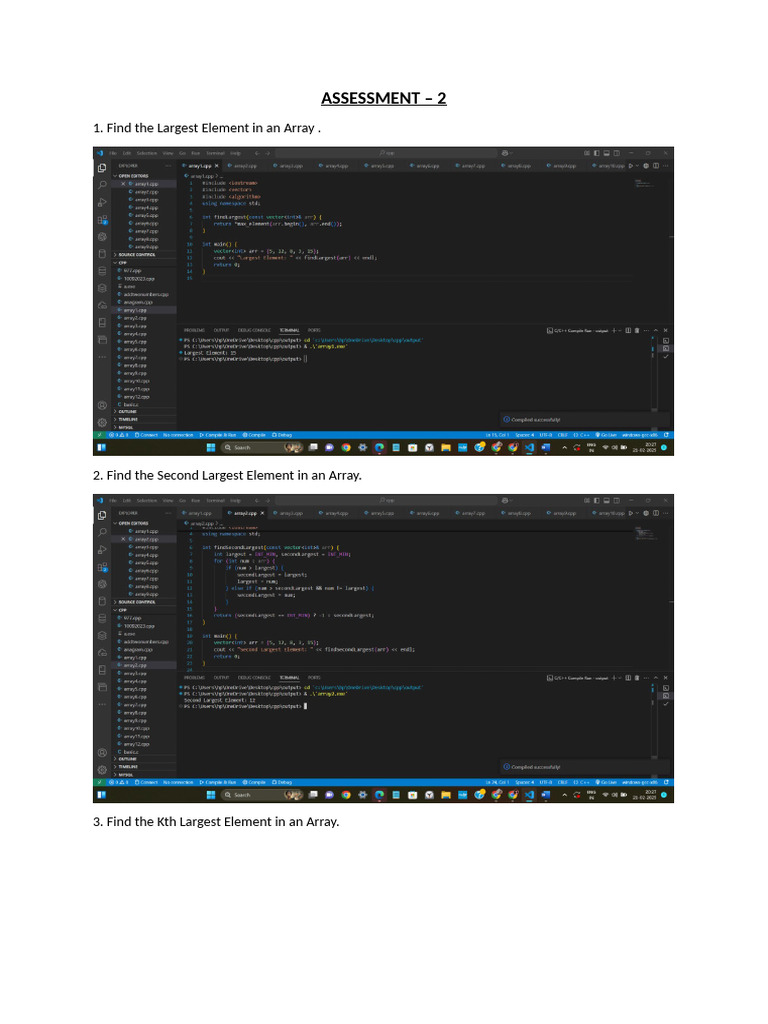The height and width of the screenshot is (1024, 768).
Task: Click Windows search box in second screenshot taskbar
Action: coord(252,795)
